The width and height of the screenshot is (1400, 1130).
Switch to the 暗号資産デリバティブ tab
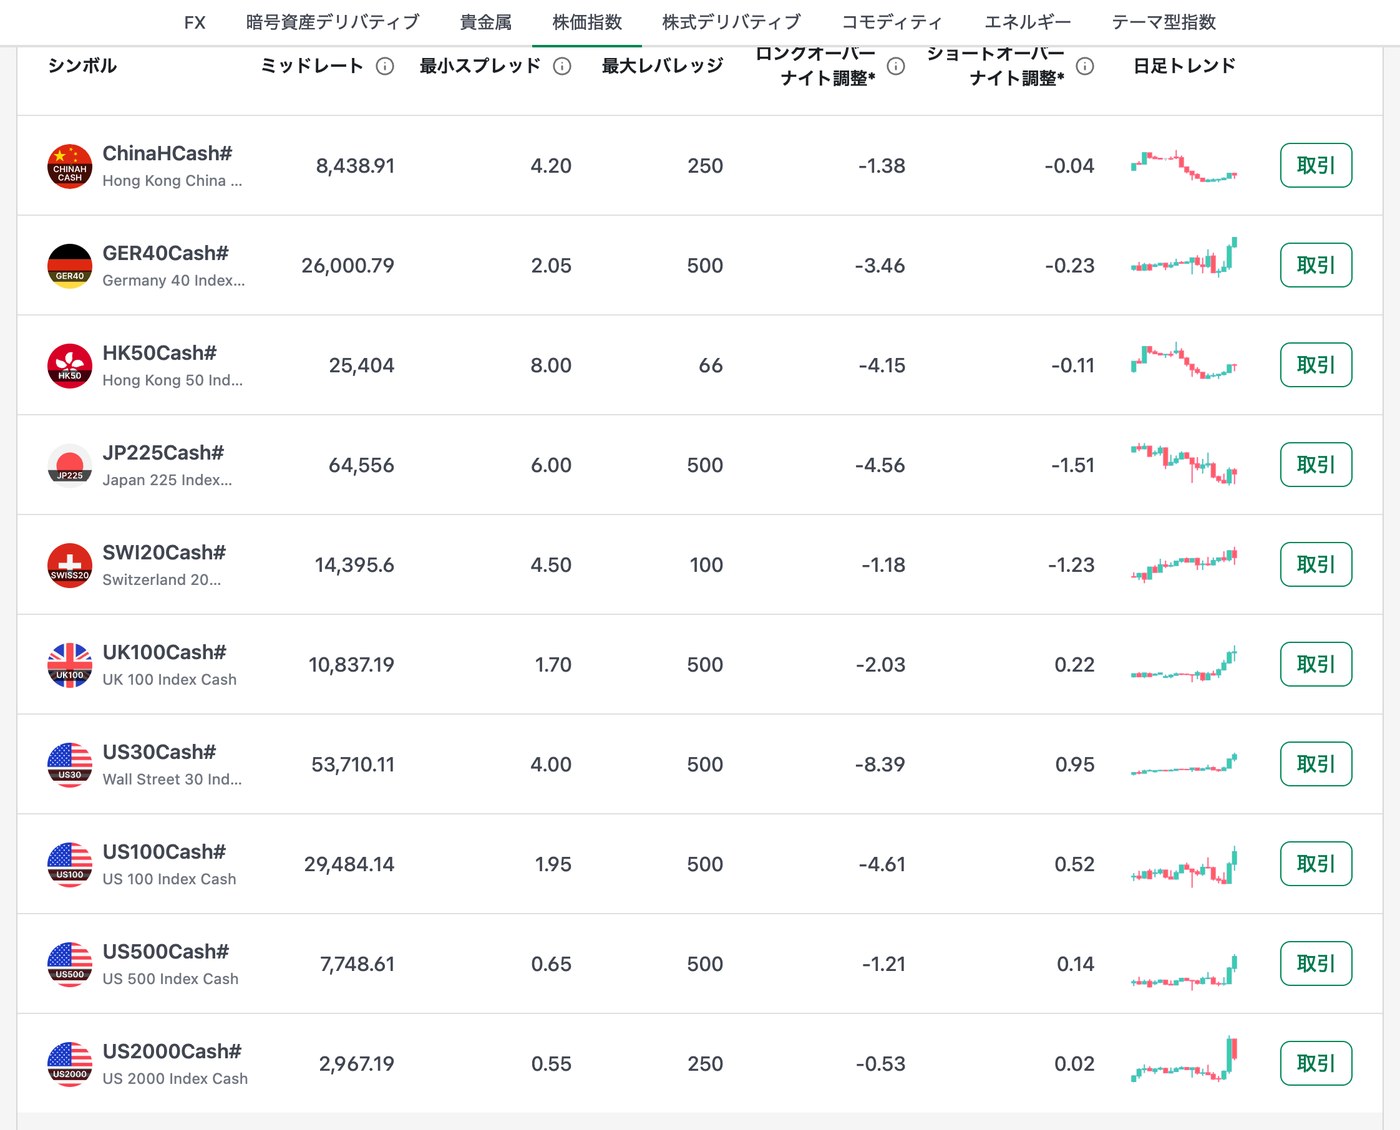point(333,22)
